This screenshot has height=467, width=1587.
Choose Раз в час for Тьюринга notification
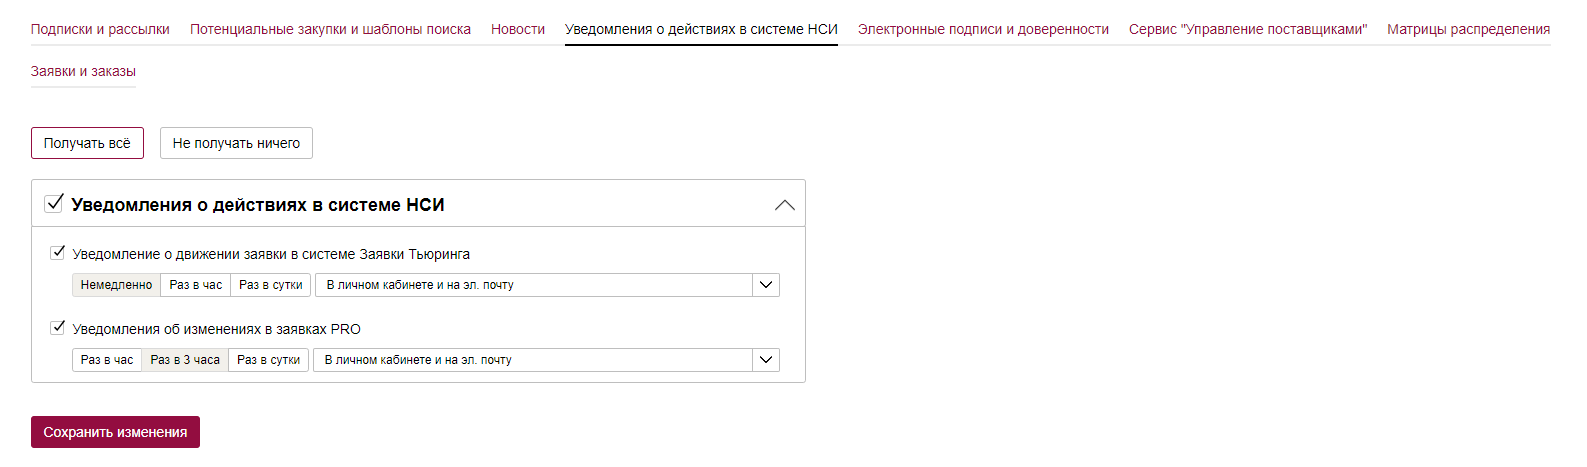(196, 285)
